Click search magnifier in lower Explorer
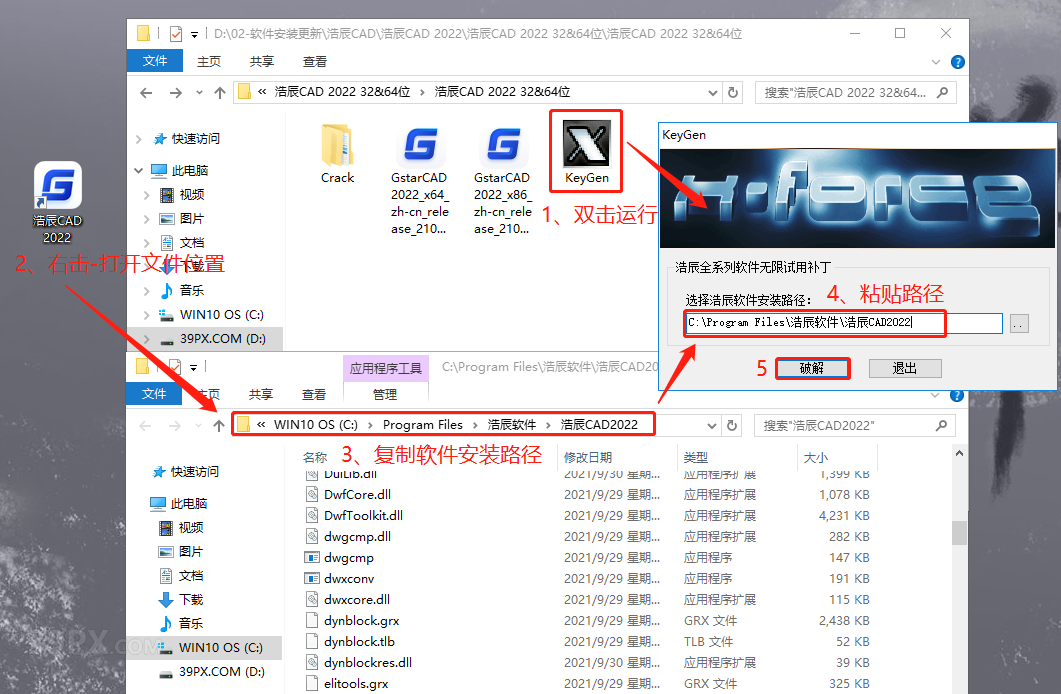 coord(941,425)
